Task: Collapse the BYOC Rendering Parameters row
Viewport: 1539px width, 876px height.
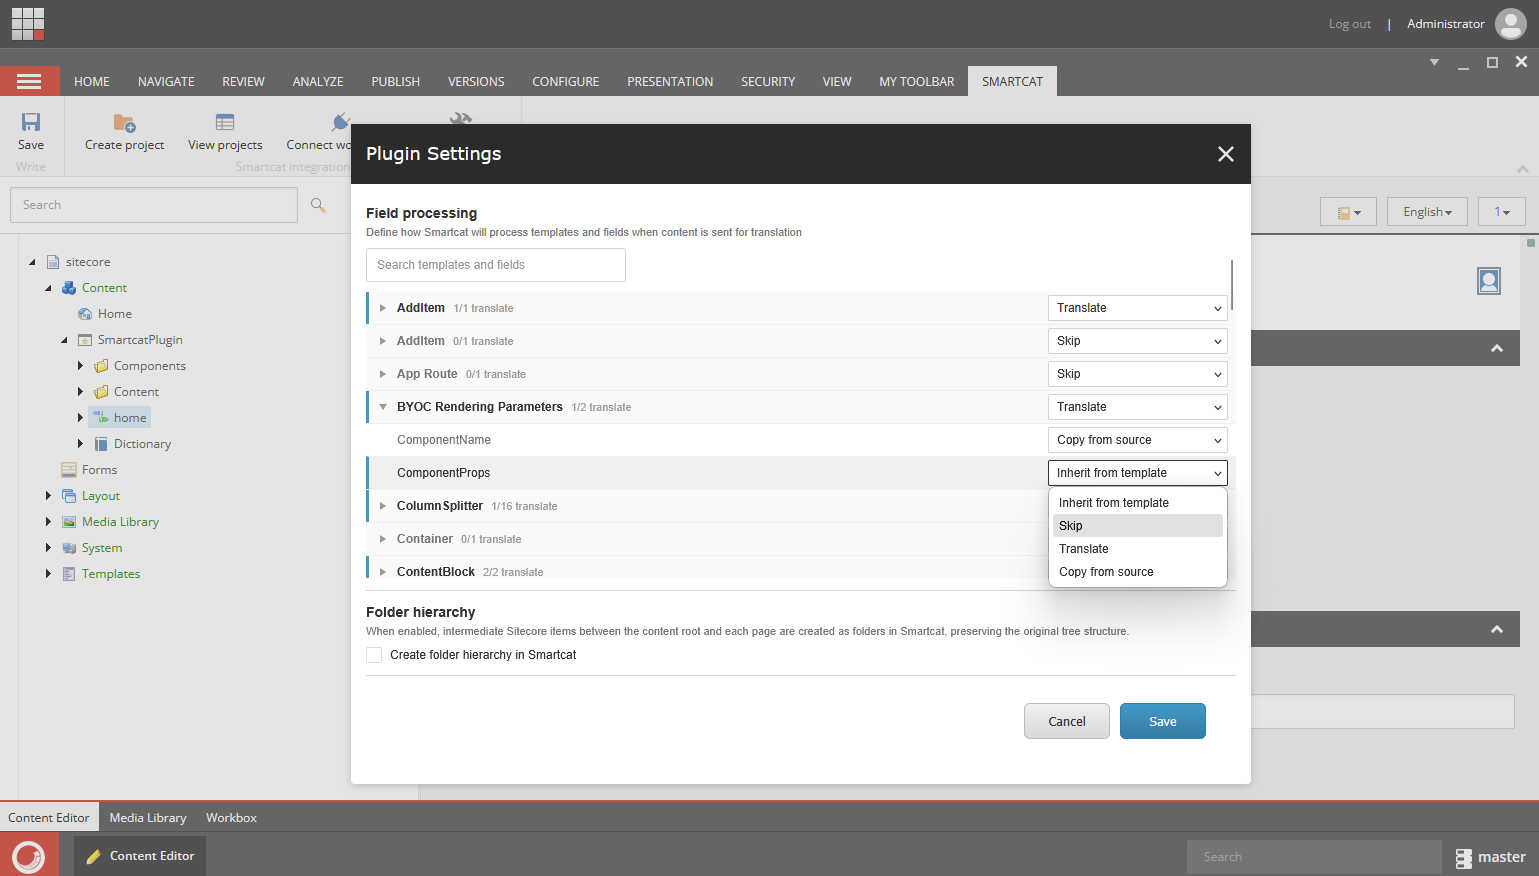Action: coord(383,407)
